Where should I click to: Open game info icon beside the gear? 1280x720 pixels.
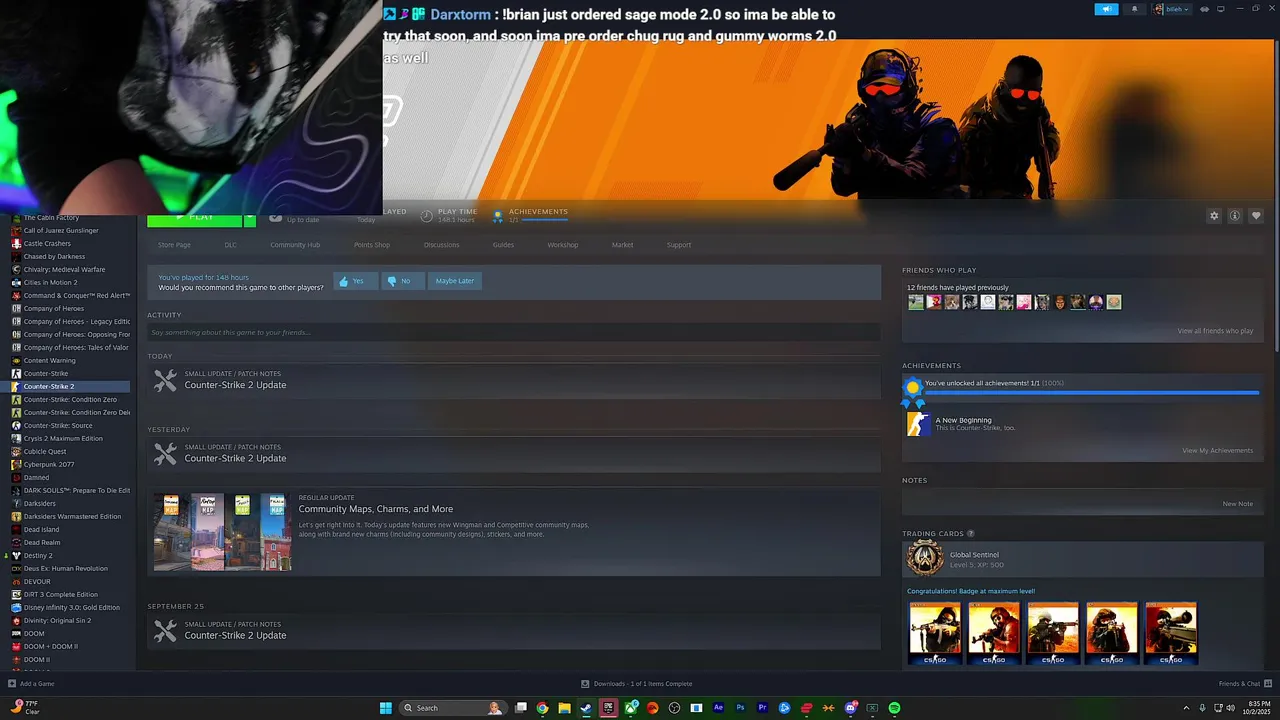1235,216
